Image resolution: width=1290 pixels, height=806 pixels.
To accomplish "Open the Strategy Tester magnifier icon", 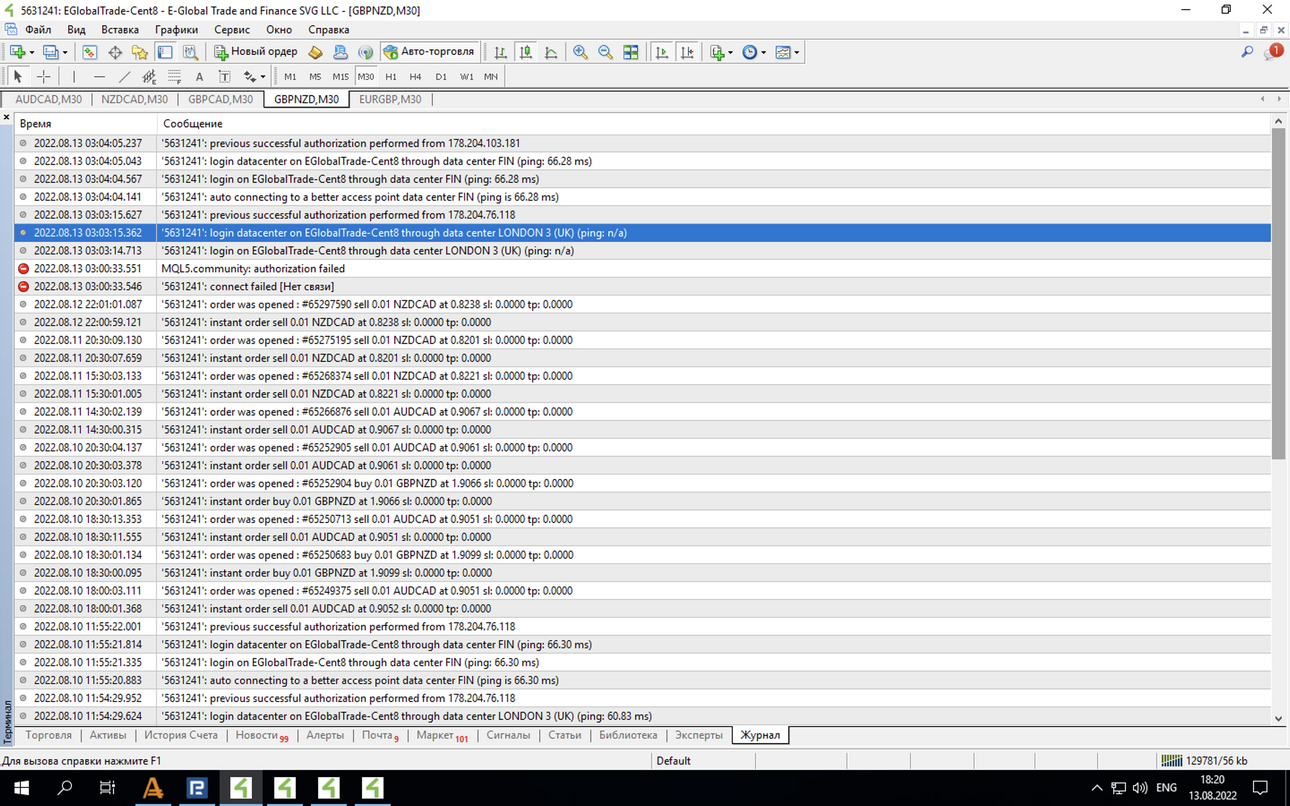I will pyautogui.click(x=190, y=52).
